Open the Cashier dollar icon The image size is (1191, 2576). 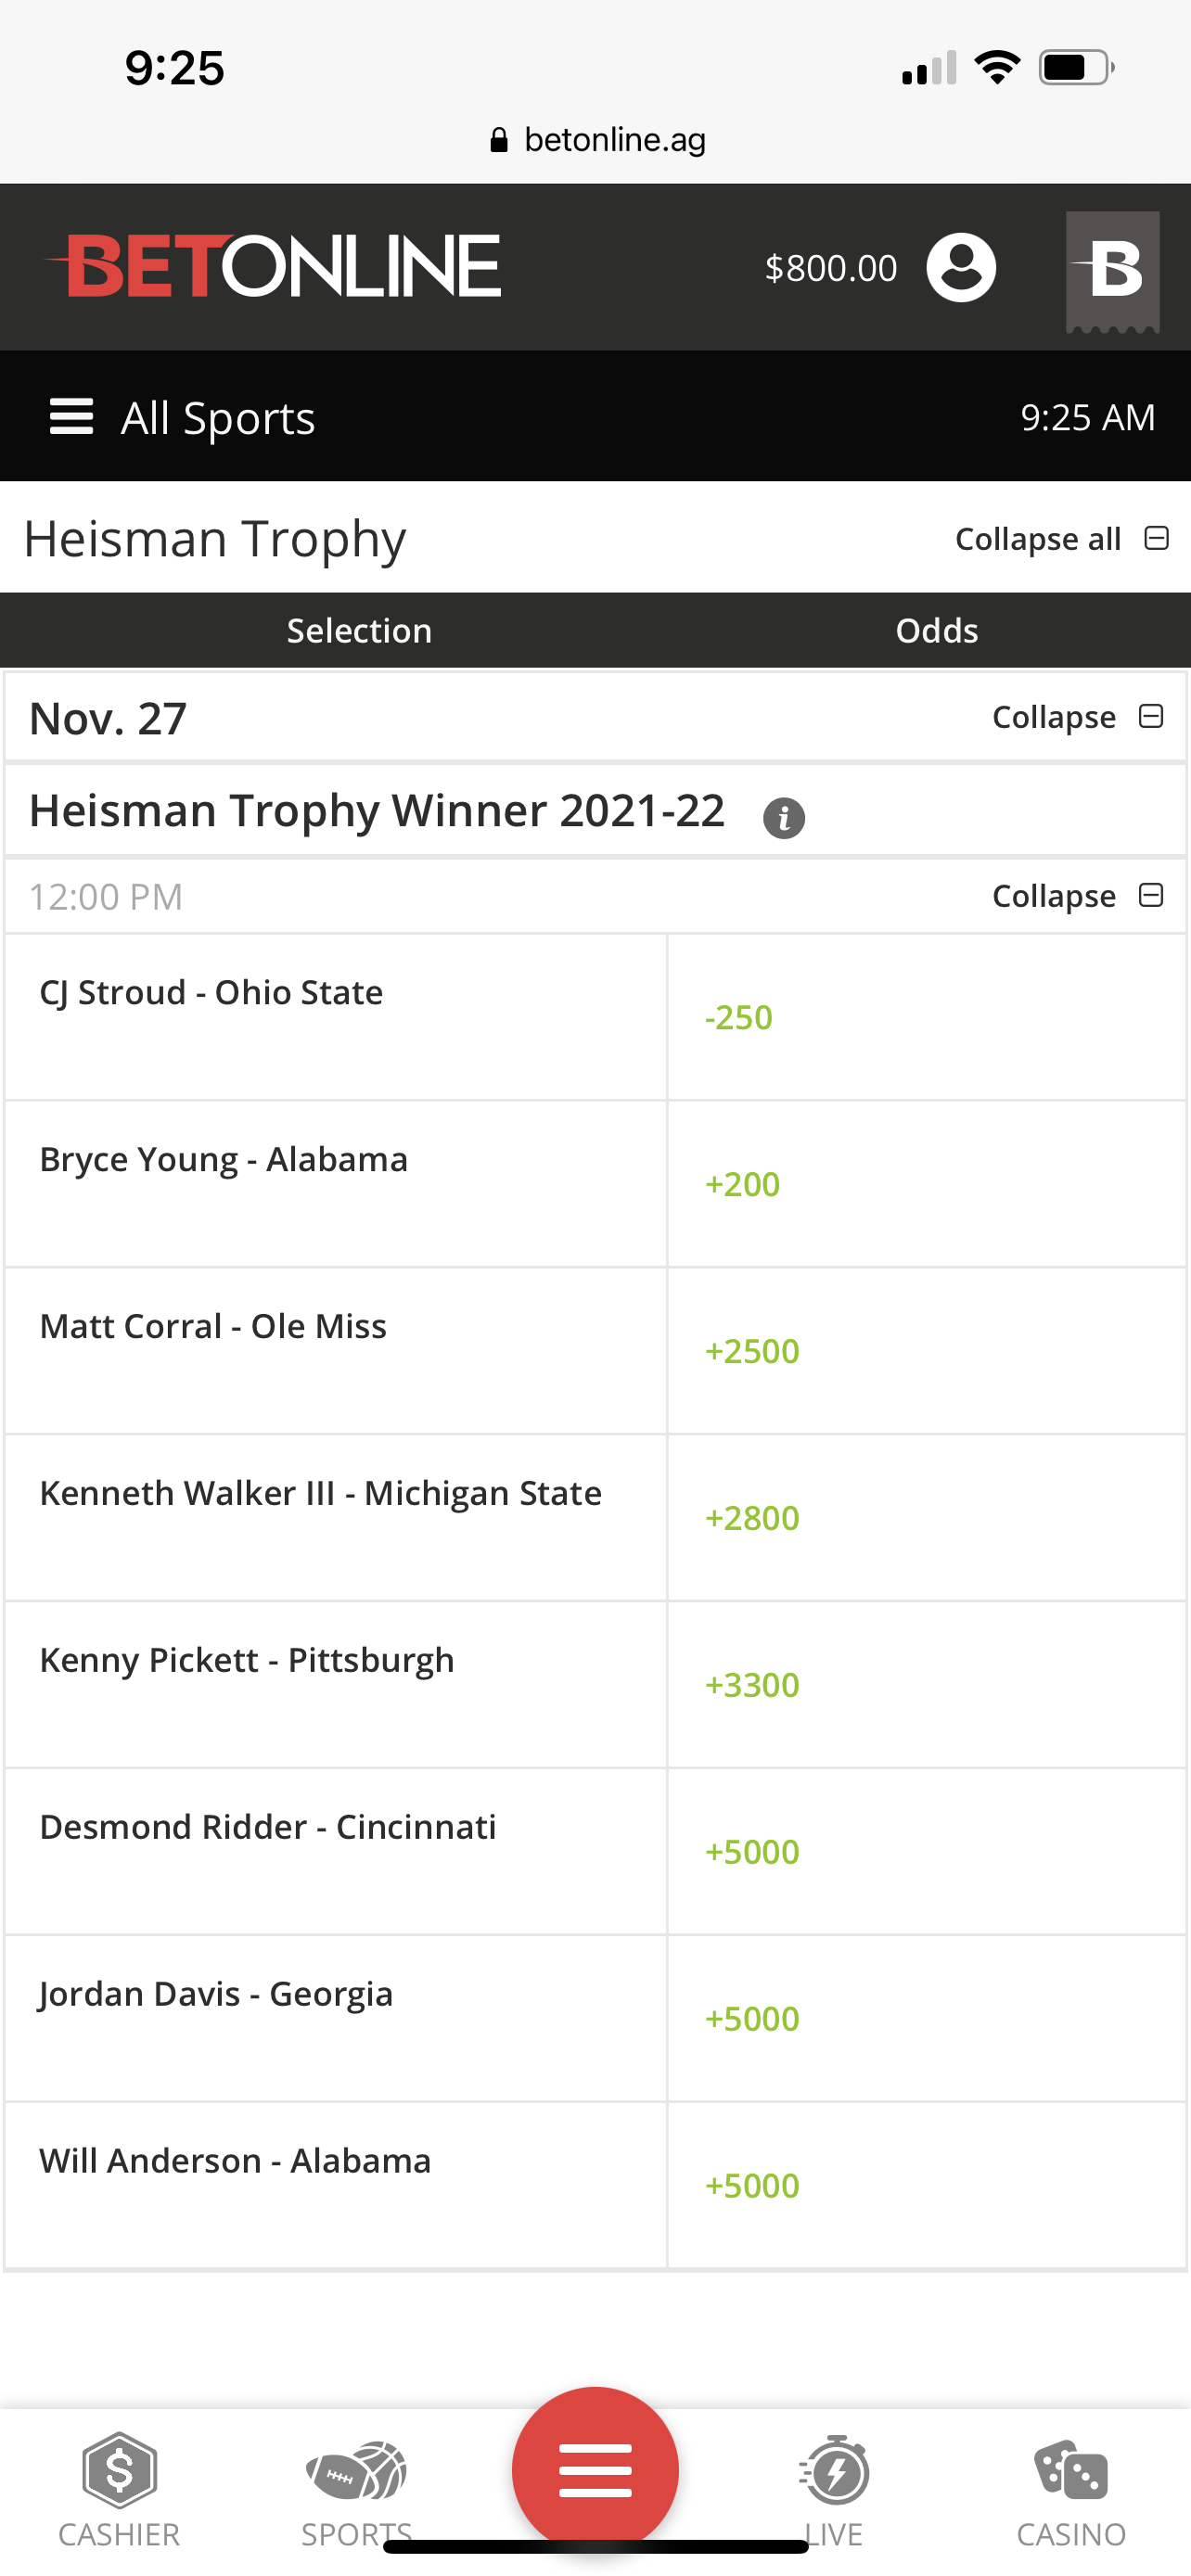coord(119,2472)
